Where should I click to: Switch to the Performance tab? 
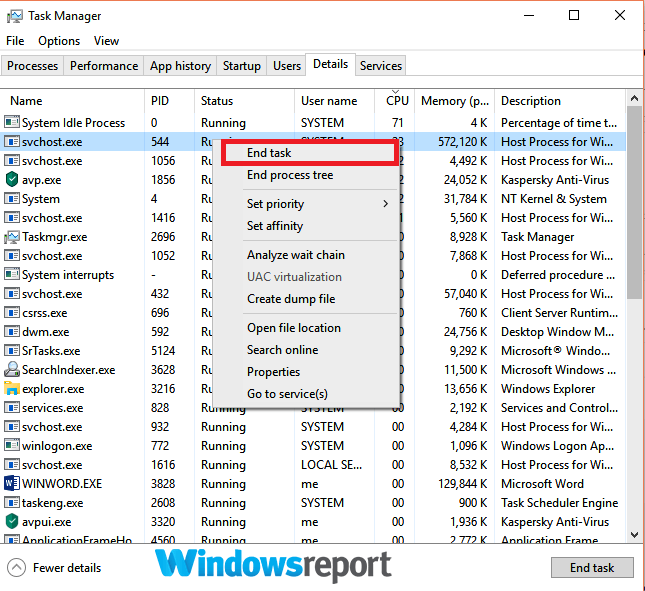104,66
